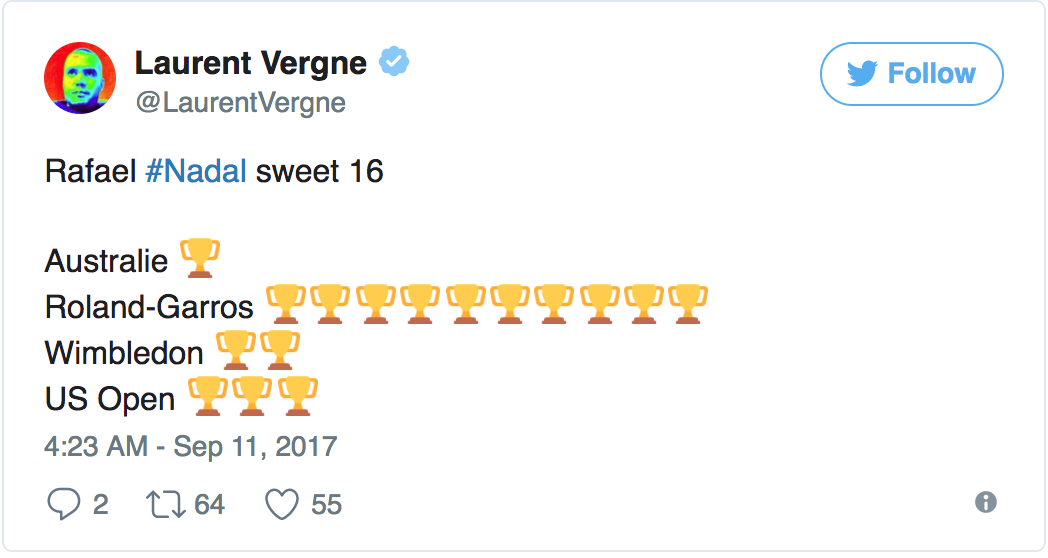Open the 4:23 AM - Sep 11, 2017 timestamp
This screenshot has width=1048, height=558.
(x=191, y=446)
